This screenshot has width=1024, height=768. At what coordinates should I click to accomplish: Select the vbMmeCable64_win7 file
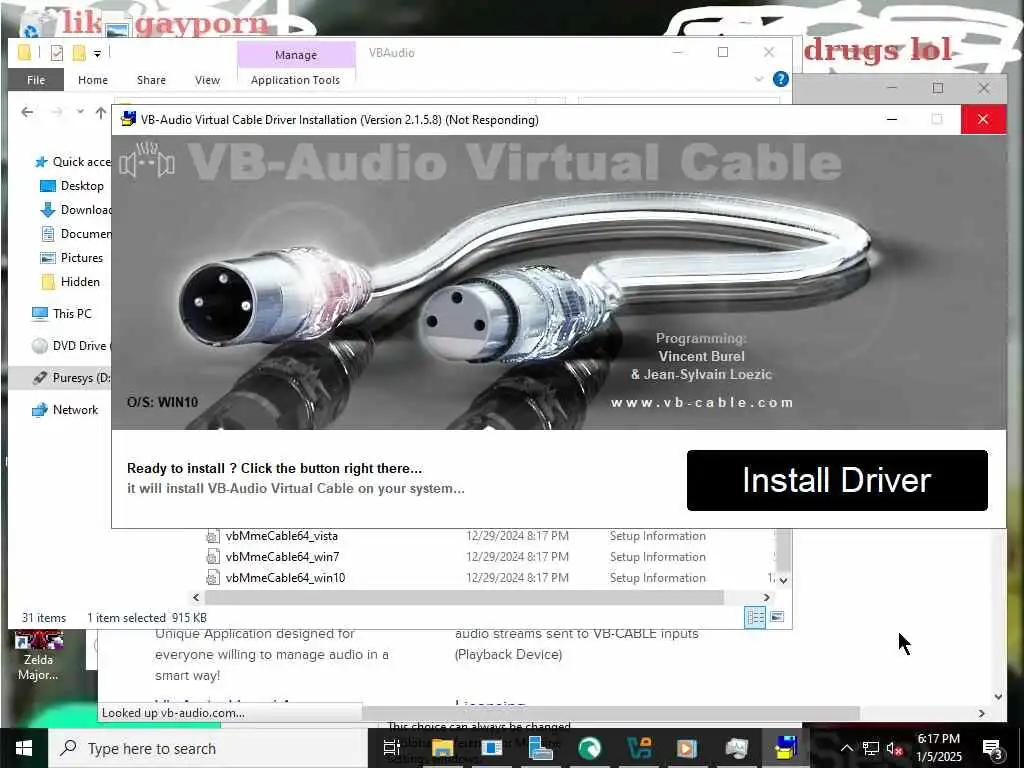click(x=282, y=556)
